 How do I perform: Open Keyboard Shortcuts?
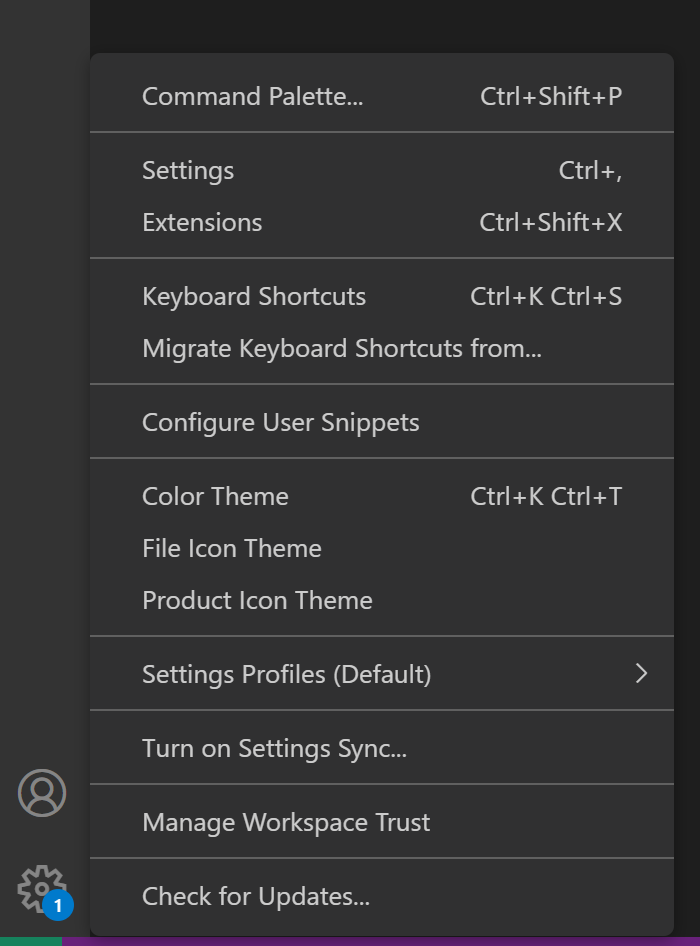[x=254, y=296]
